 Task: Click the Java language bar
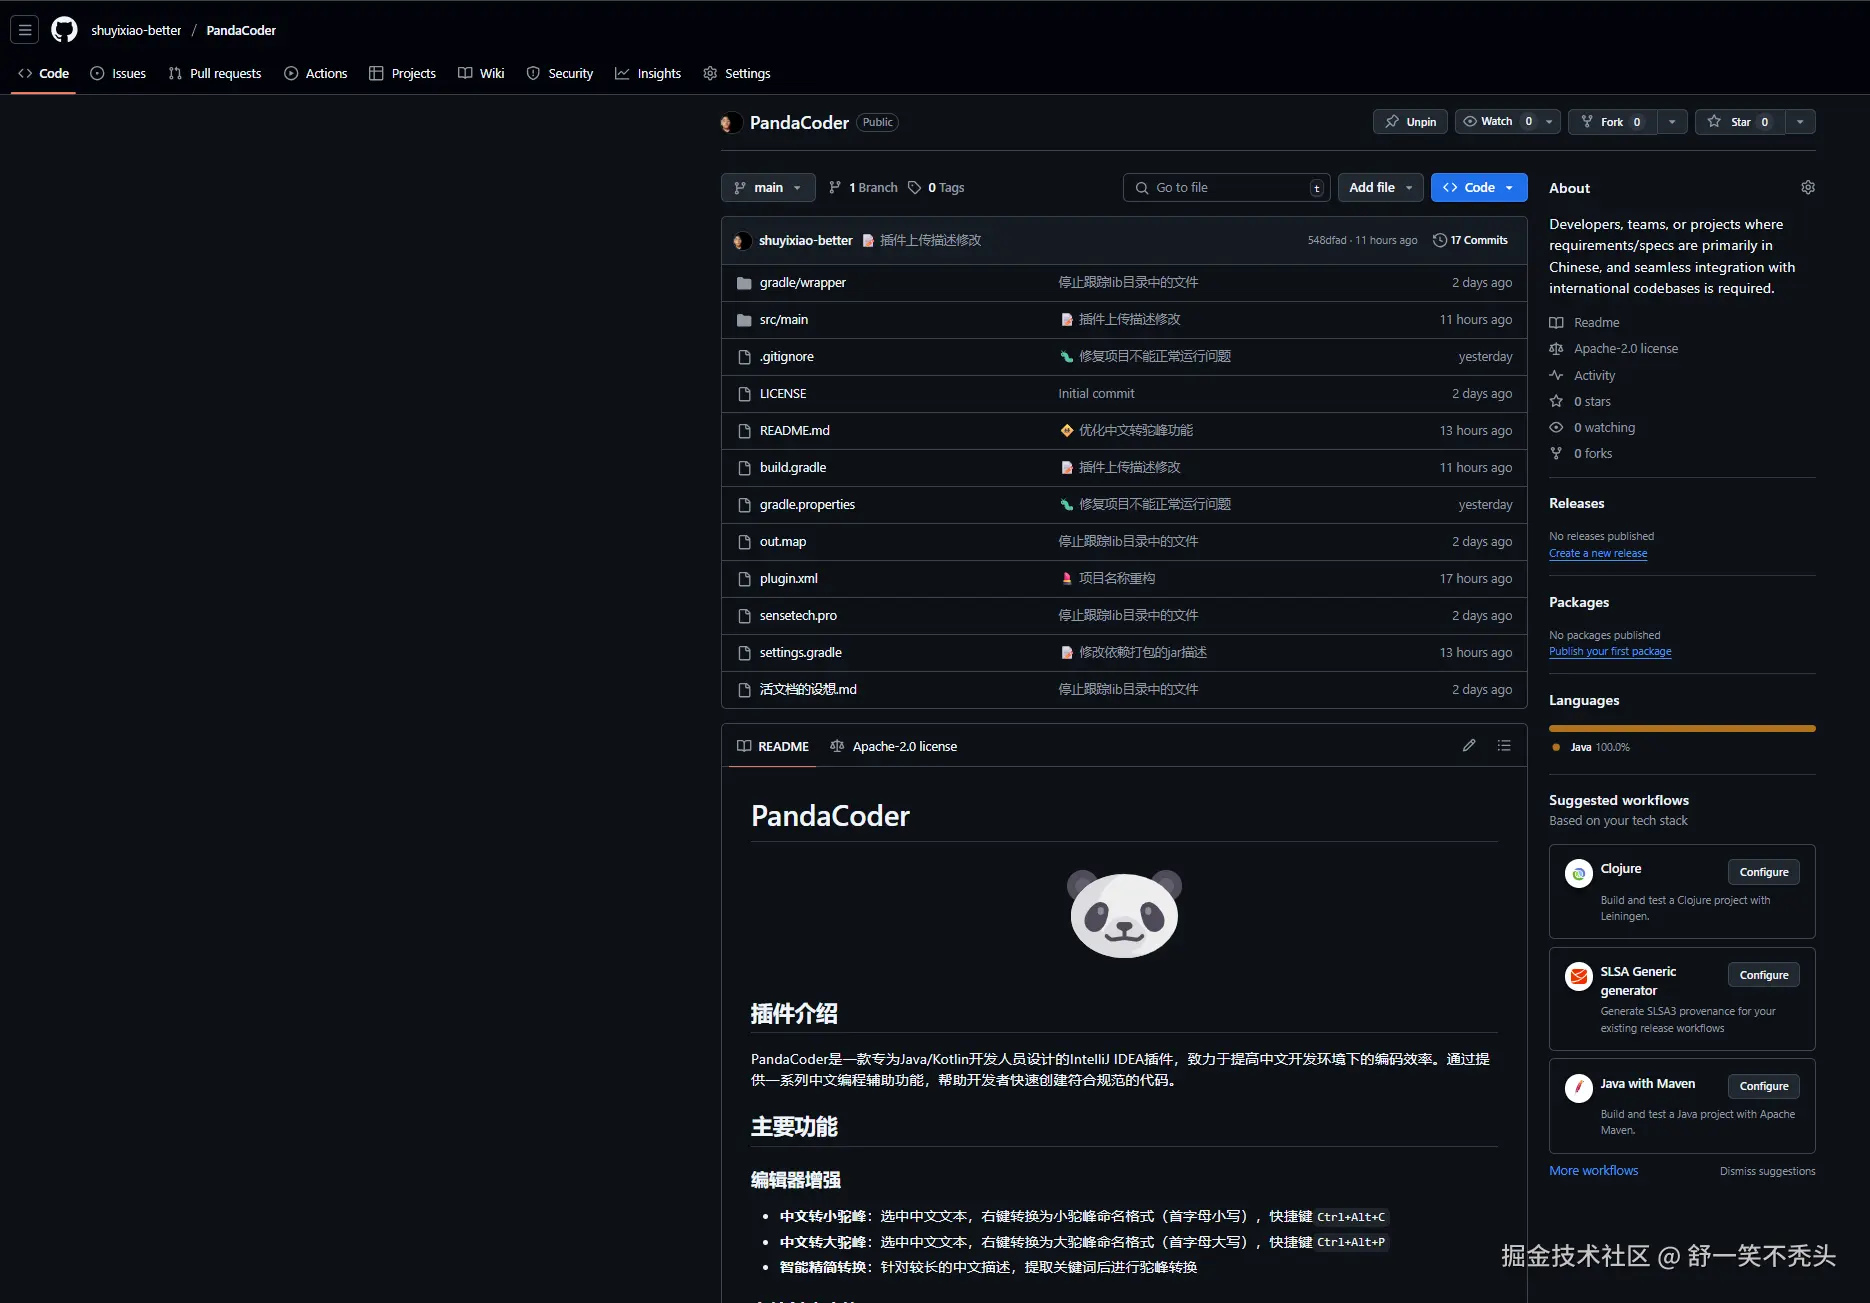coord(1682,729)
